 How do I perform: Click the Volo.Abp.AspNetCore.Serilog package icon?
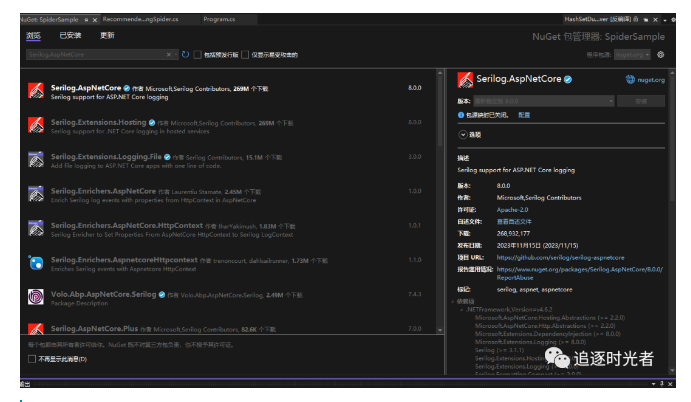pos(36,297)
